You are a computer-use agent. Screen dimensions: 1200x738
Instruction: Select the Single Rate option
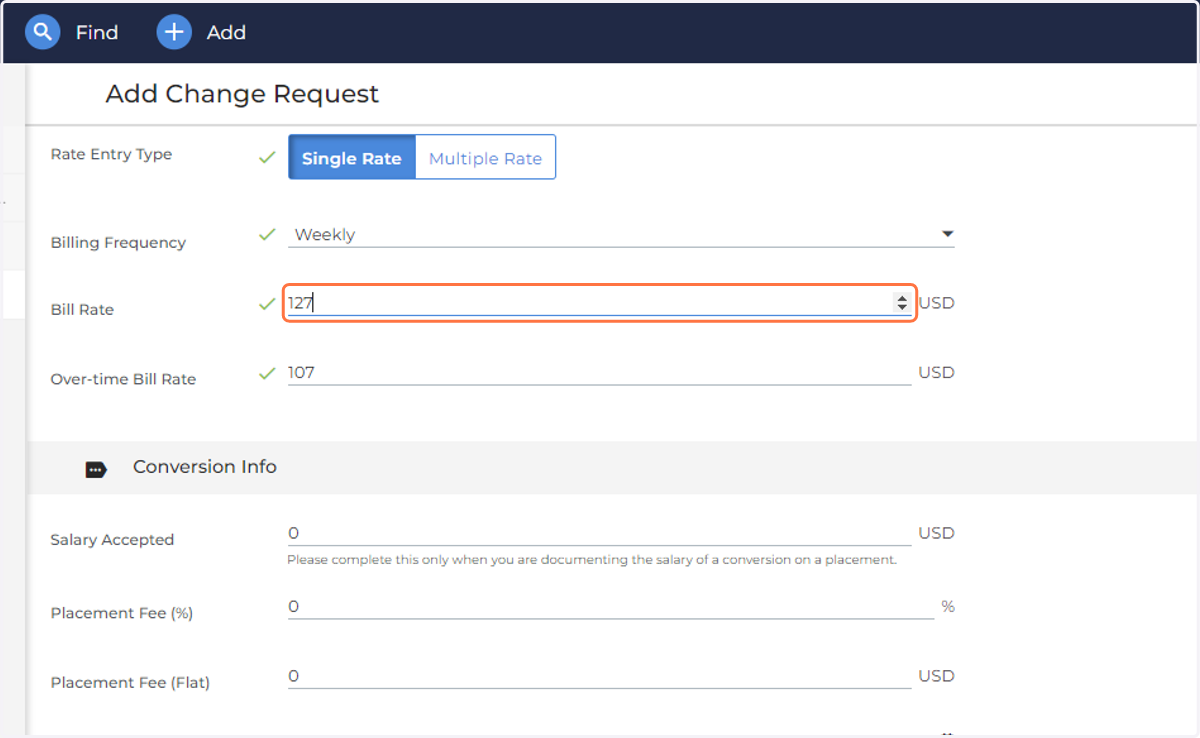[x=352, y=158]
